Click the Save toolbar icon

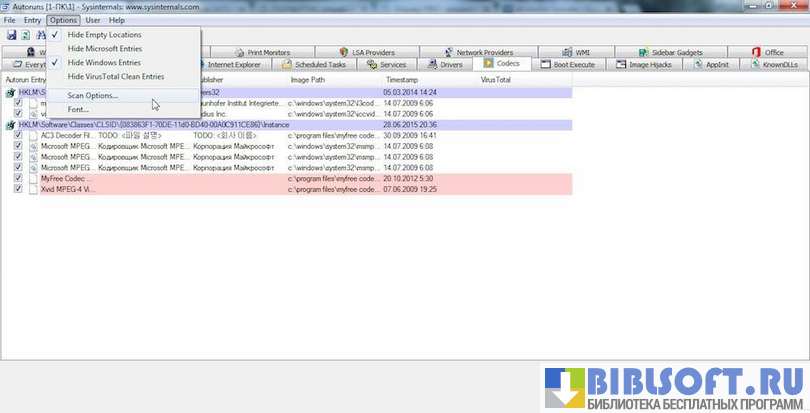click(x=10, y=35)
